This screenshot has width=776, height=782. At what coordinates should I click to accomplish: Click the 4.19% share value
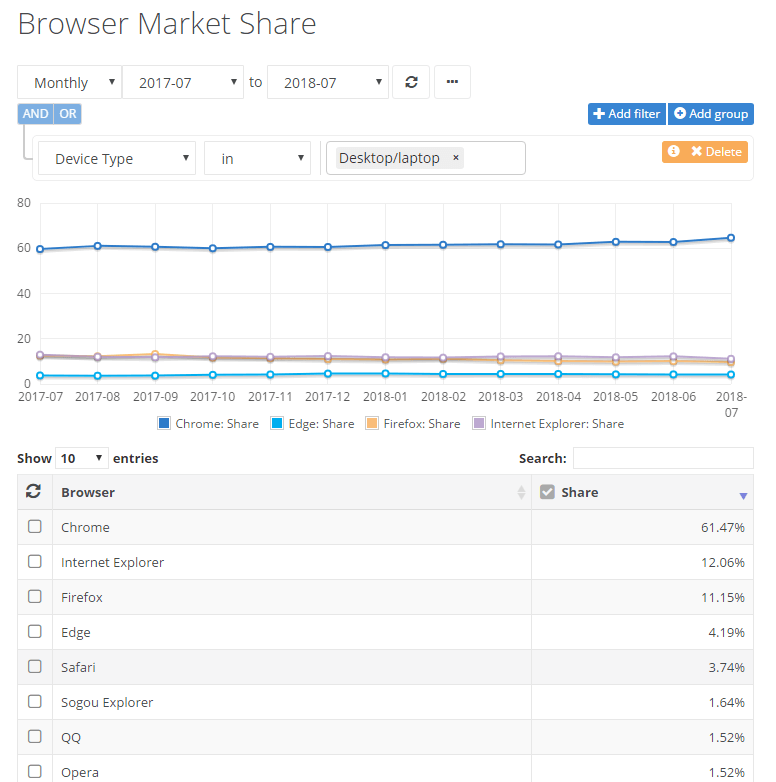tap(726, 632)
